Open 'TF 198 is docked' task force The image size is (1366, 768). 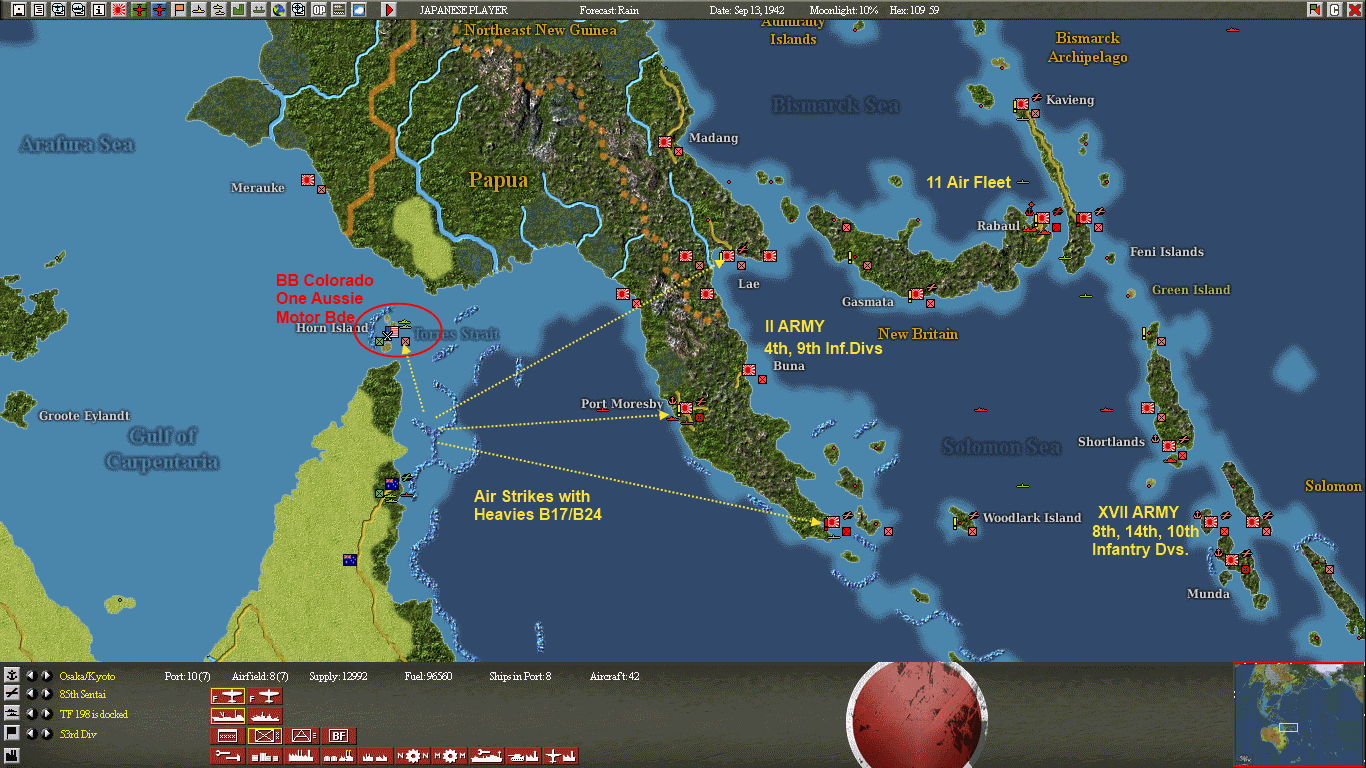[x=94, y=715]
